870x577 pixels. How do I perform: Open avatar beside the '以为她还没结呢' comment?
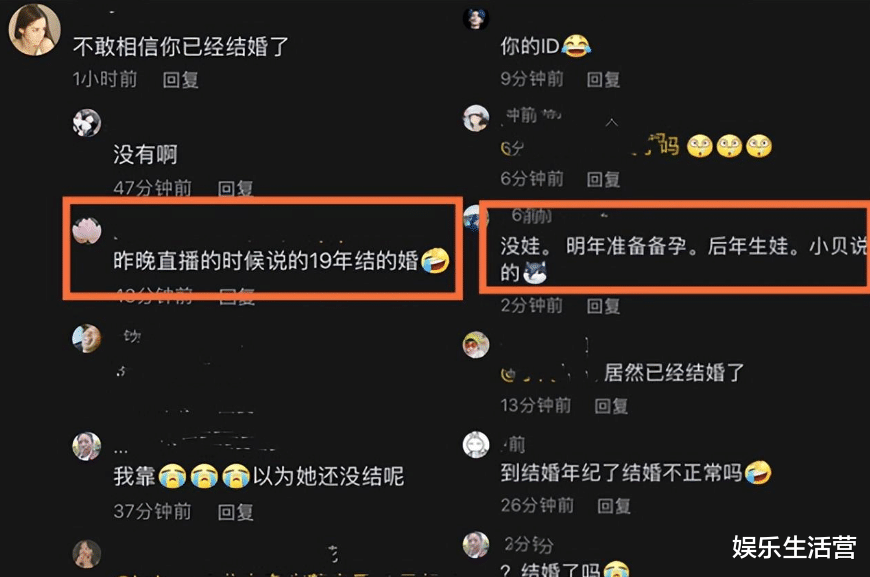[x=87, y=446]
